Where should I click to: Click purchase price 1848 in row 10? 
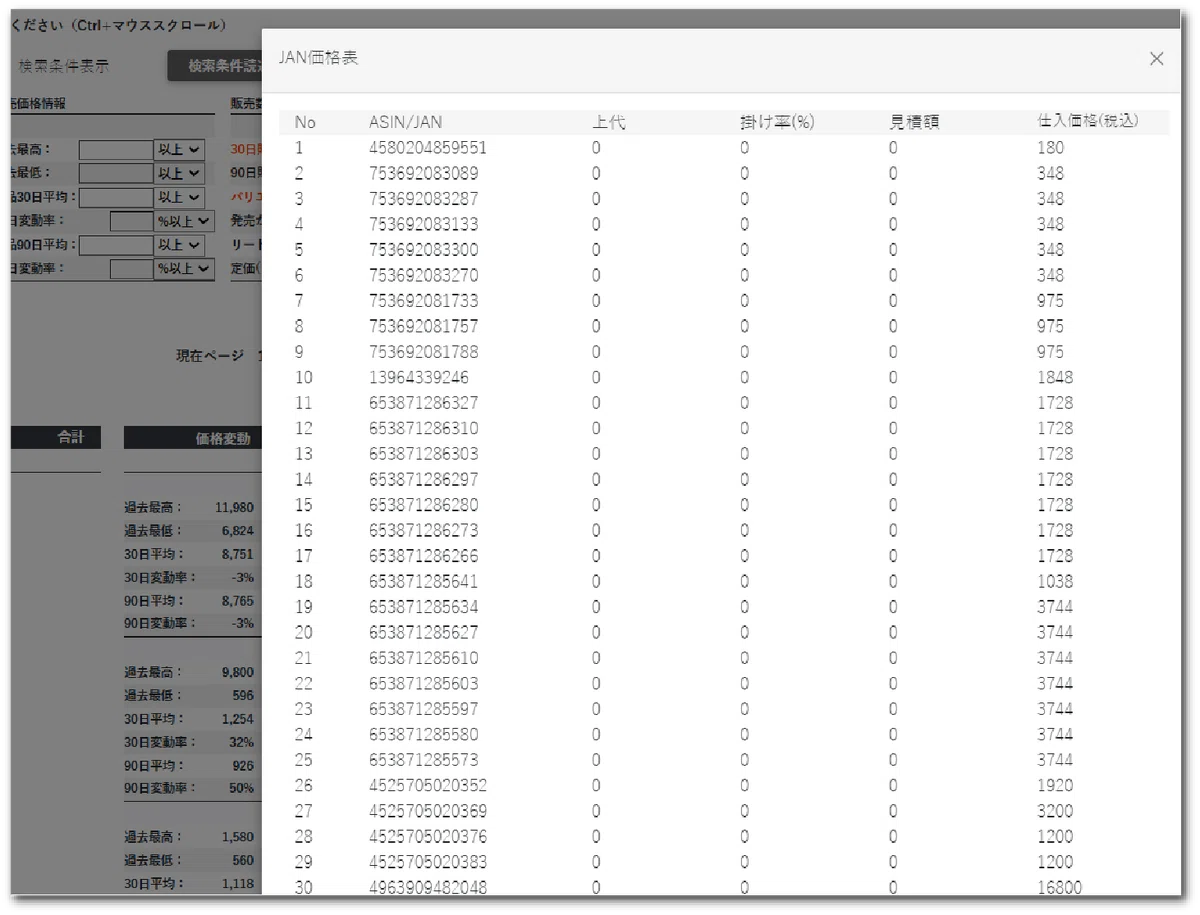click(1055, 377)
